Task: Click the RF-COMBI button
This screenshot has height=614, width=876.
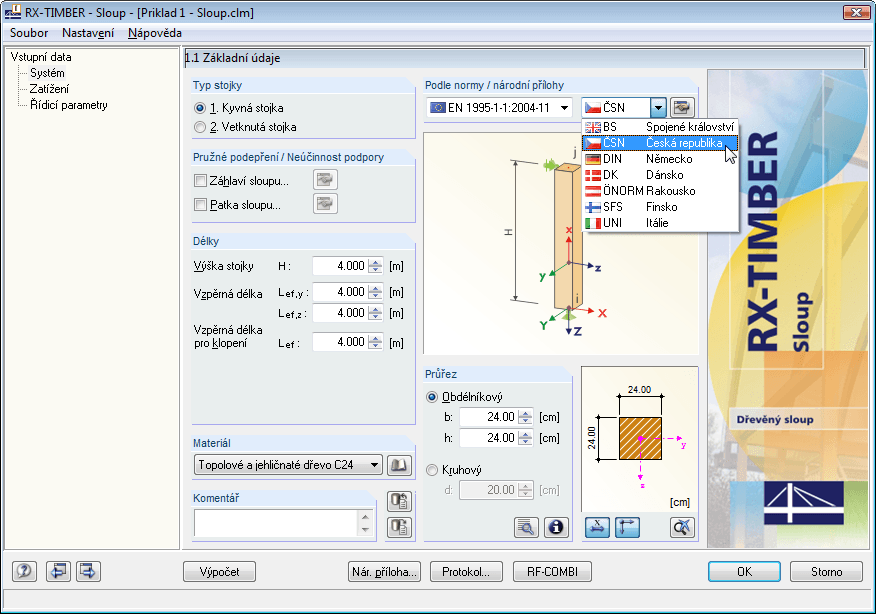Action: pyautogui.click(x=551, y=571)
